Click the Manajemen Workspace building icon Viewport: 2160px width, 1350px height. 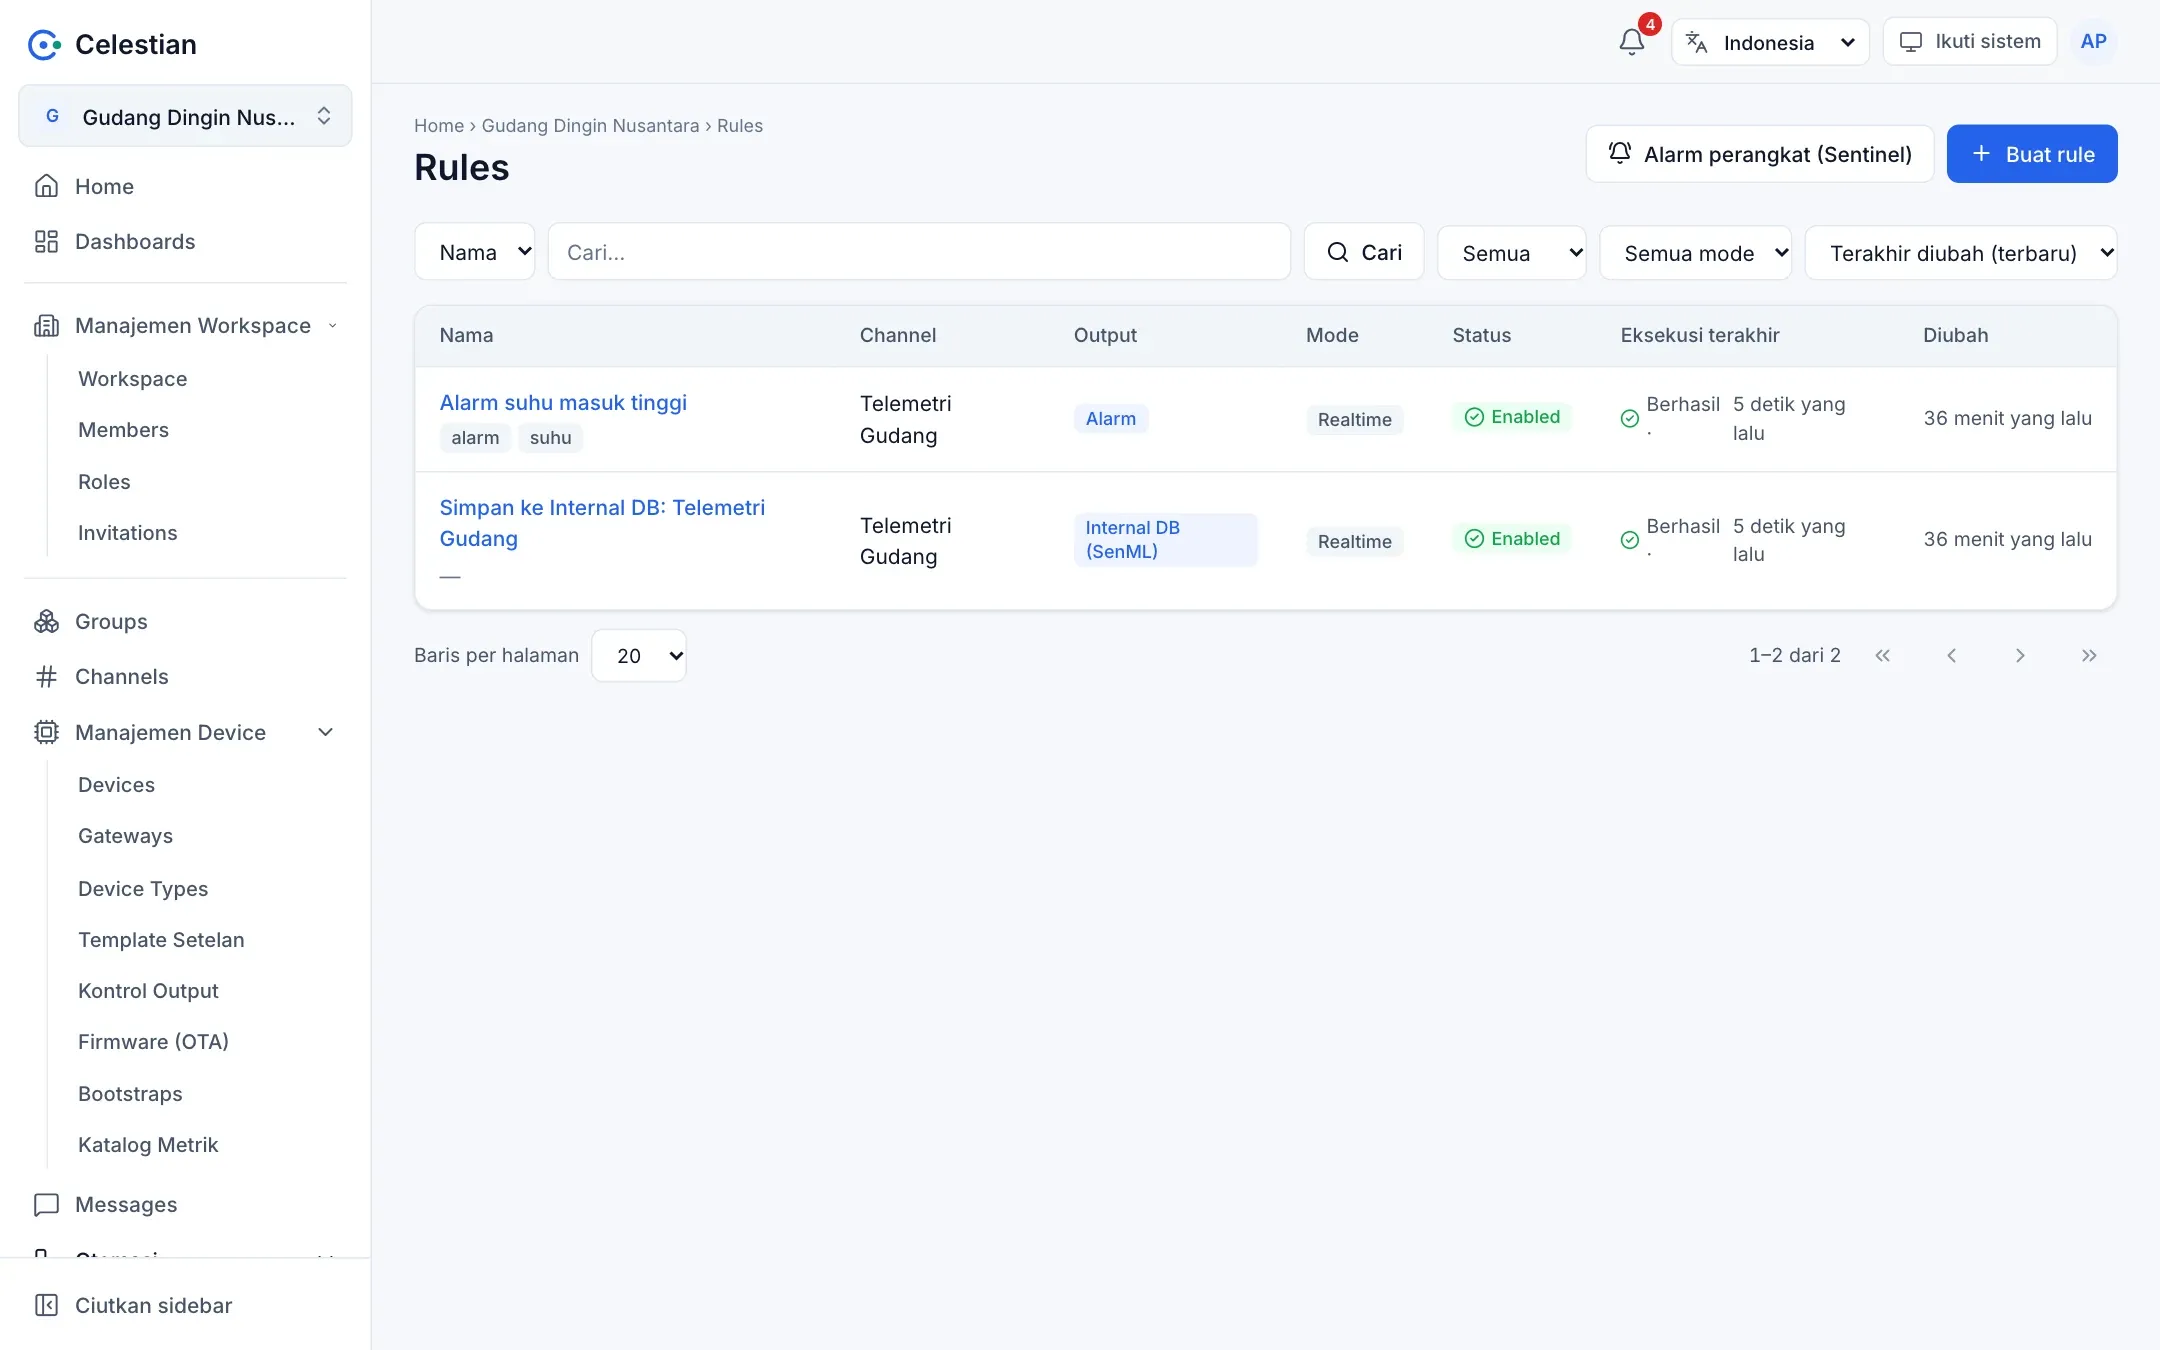point(46,325)
